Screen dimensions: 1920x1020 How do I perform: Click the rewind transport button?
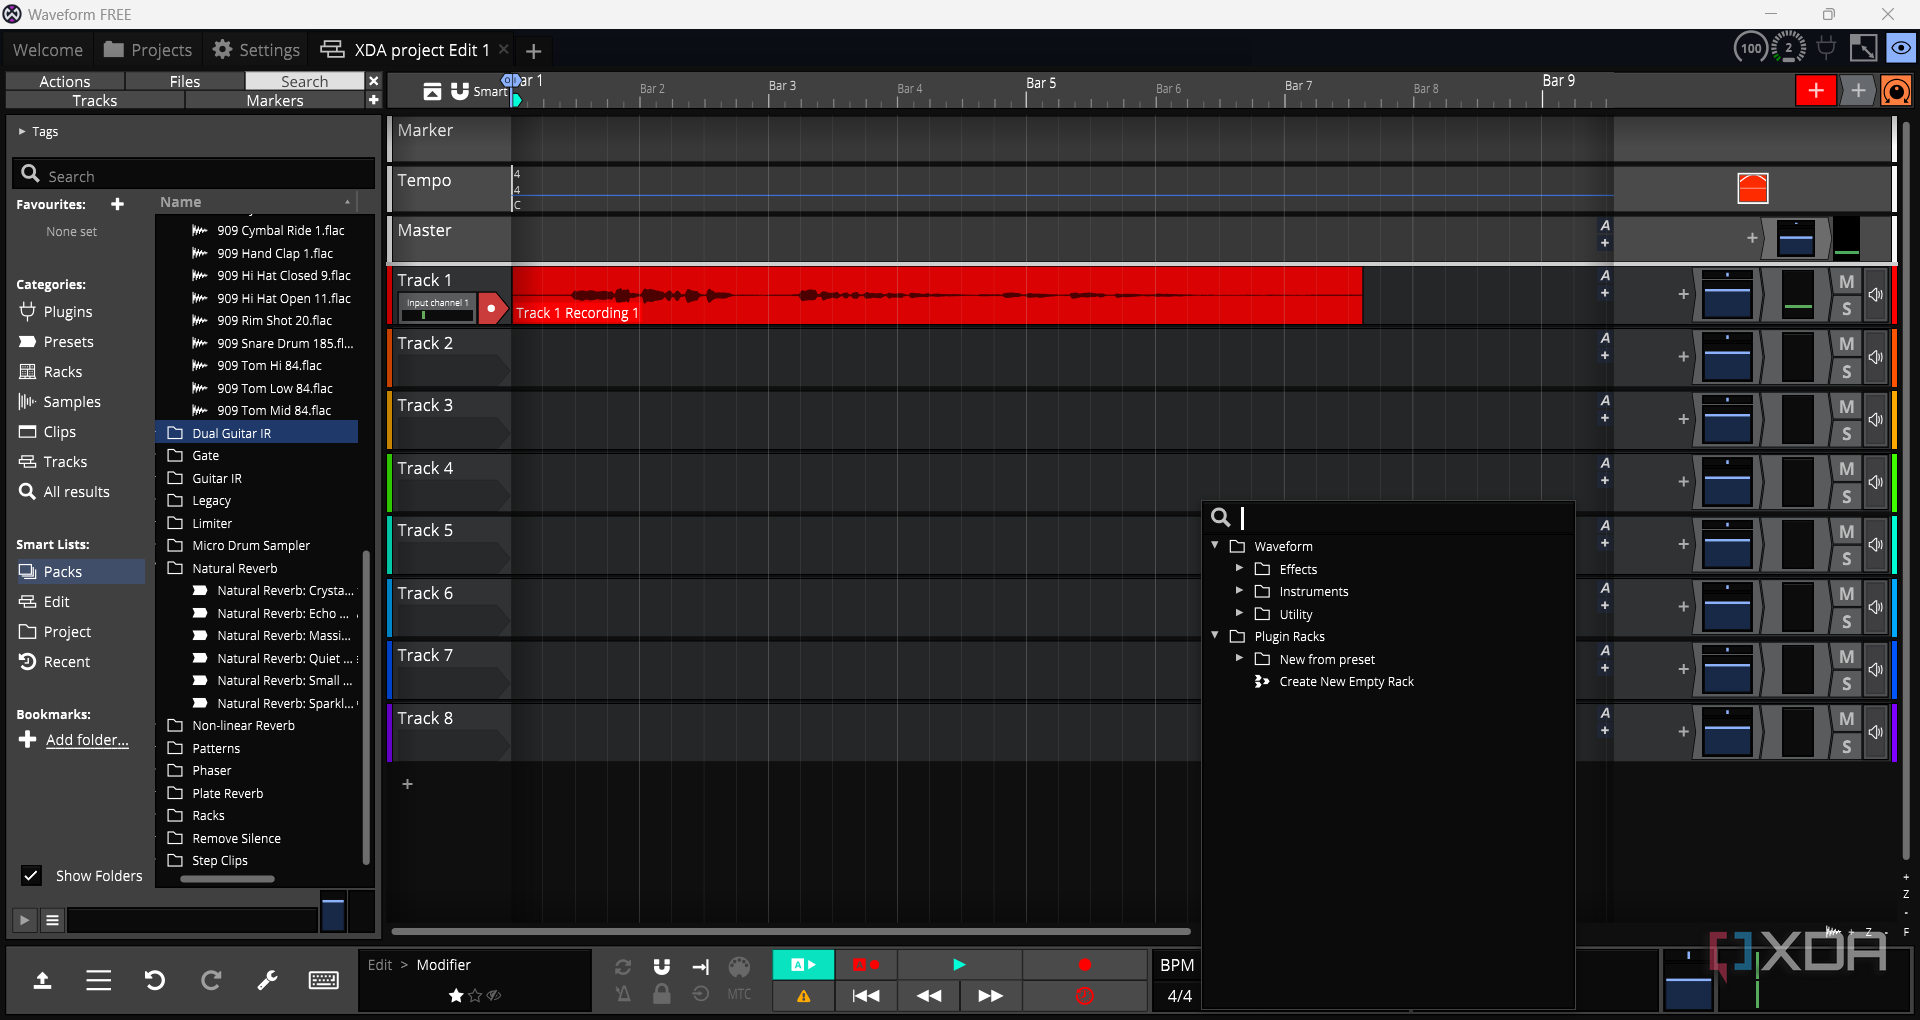coord(929,996)
